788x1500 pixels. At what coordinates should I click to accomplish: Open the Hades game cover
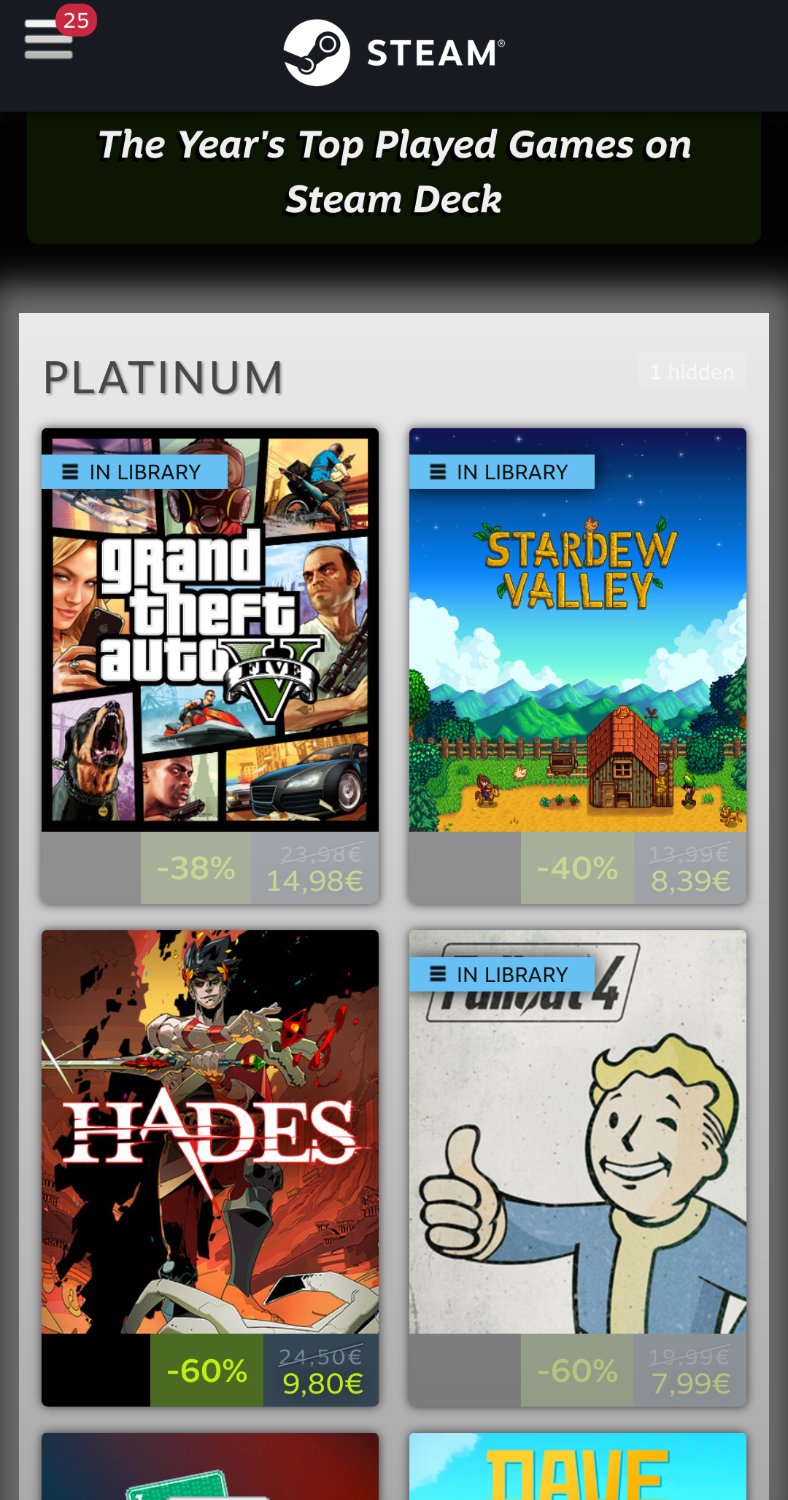(x=210, y=1132)
